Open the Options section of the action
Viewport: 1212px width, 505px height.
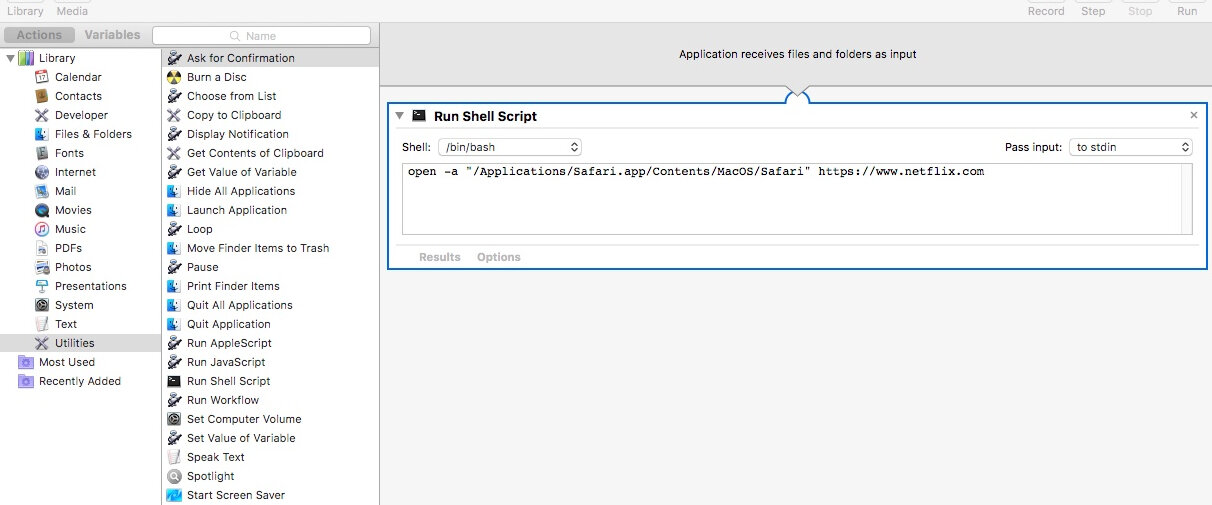499,257
